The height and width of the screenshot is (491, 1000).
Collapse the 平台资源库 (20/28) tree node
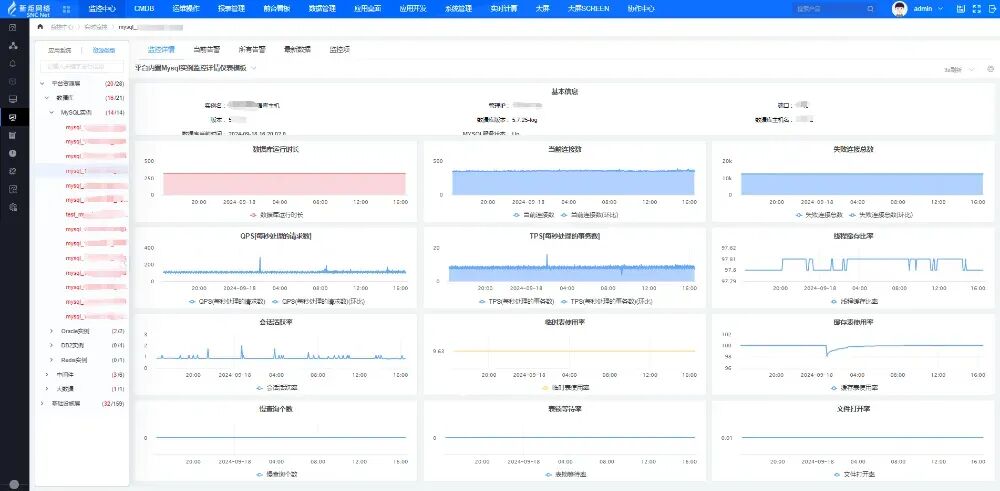pyautogui.click(x=43, y=84)
